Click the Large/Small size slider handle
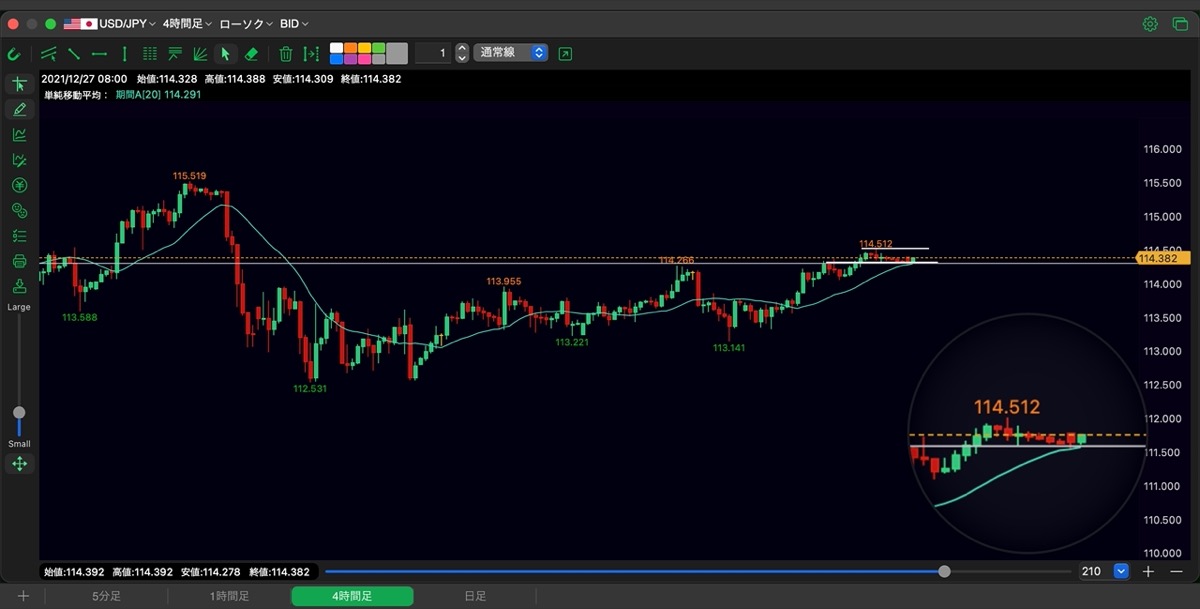Image resolution: width=1200 pixels, height=609 pixels. tap(19, 412)
